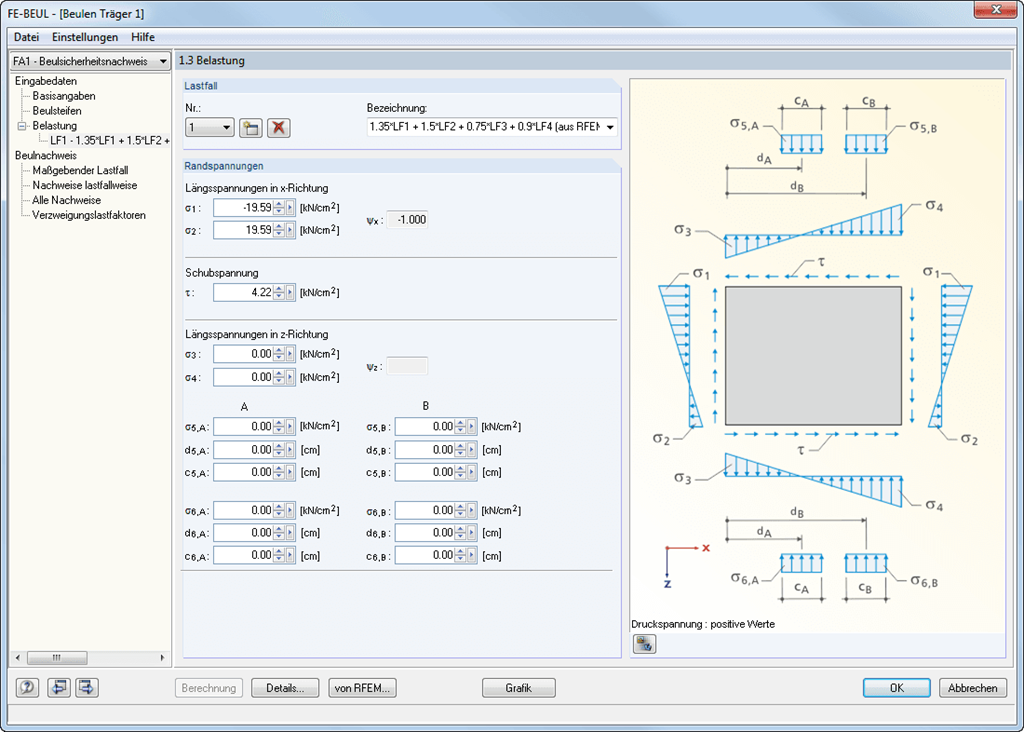
Task: Delete load case with red X icon
Action: coord(279,128)
